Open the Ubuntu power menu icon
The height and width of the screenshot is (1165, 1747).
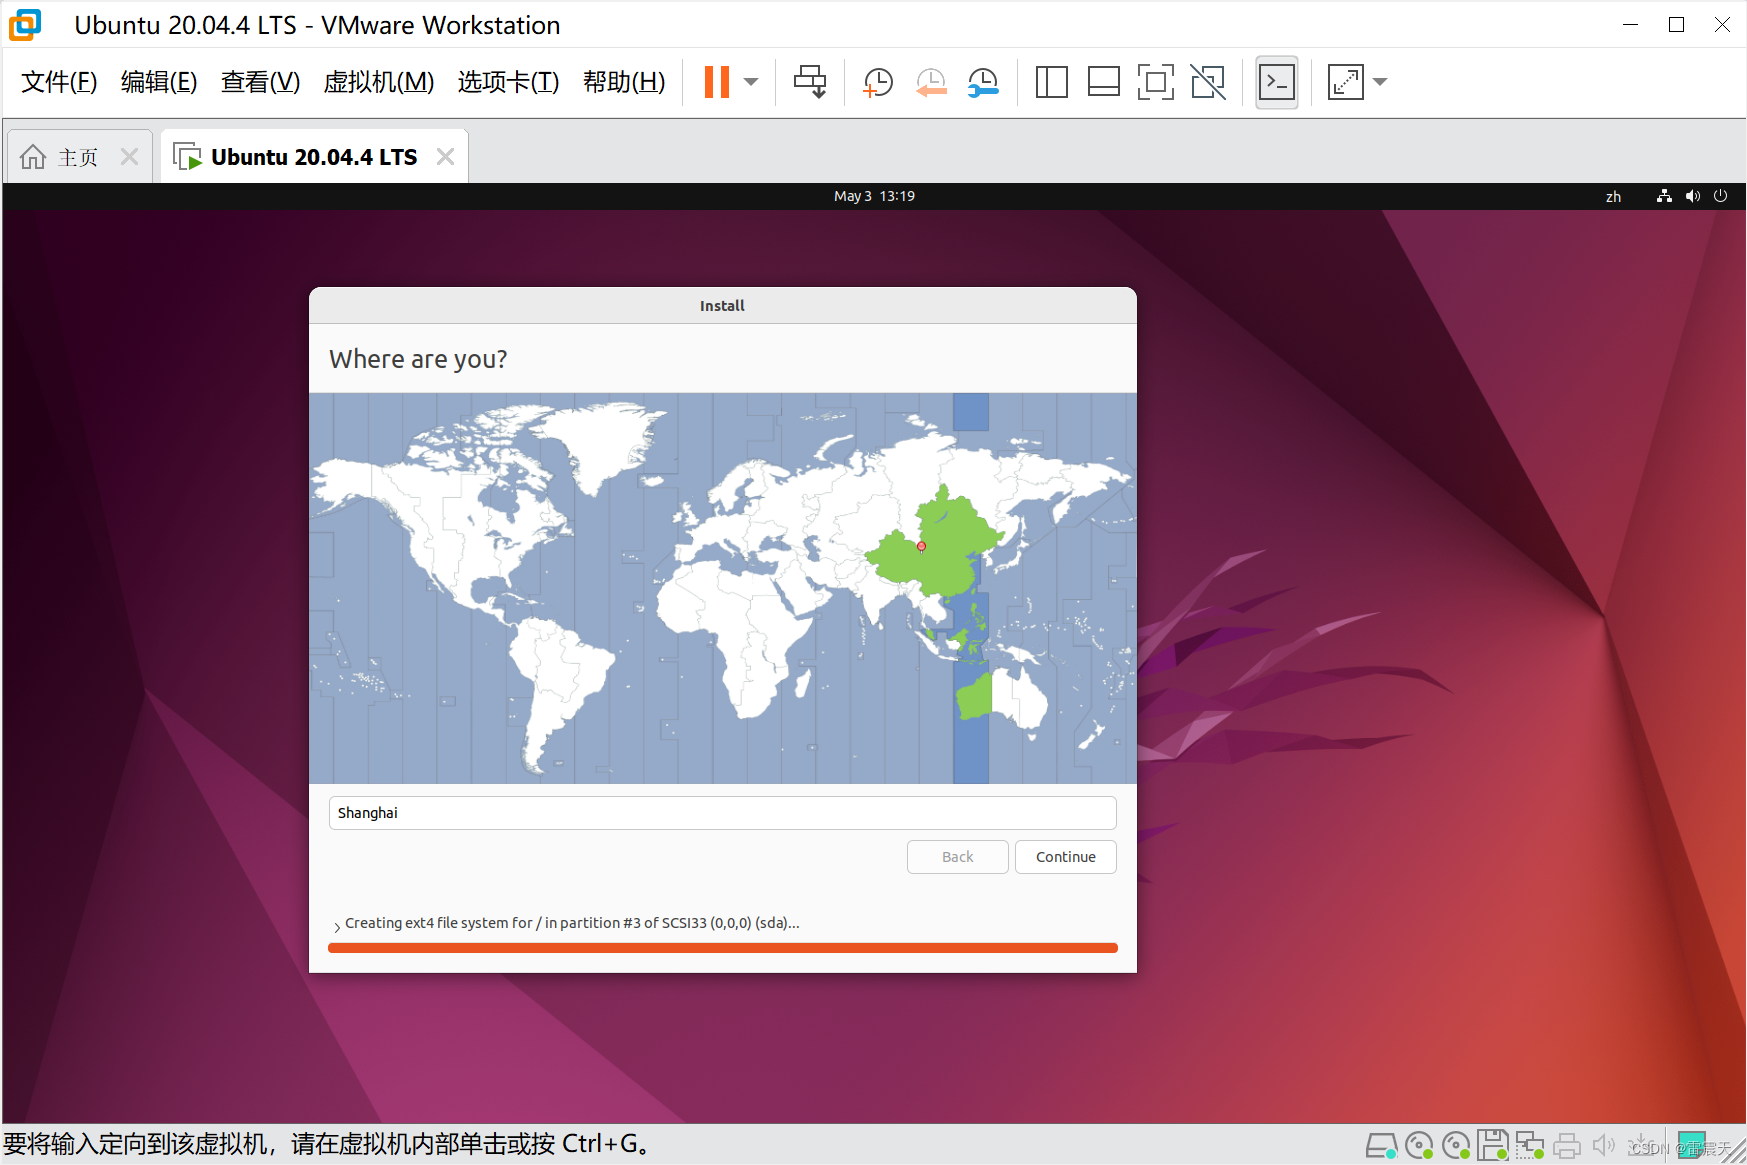coord(1720,196)
